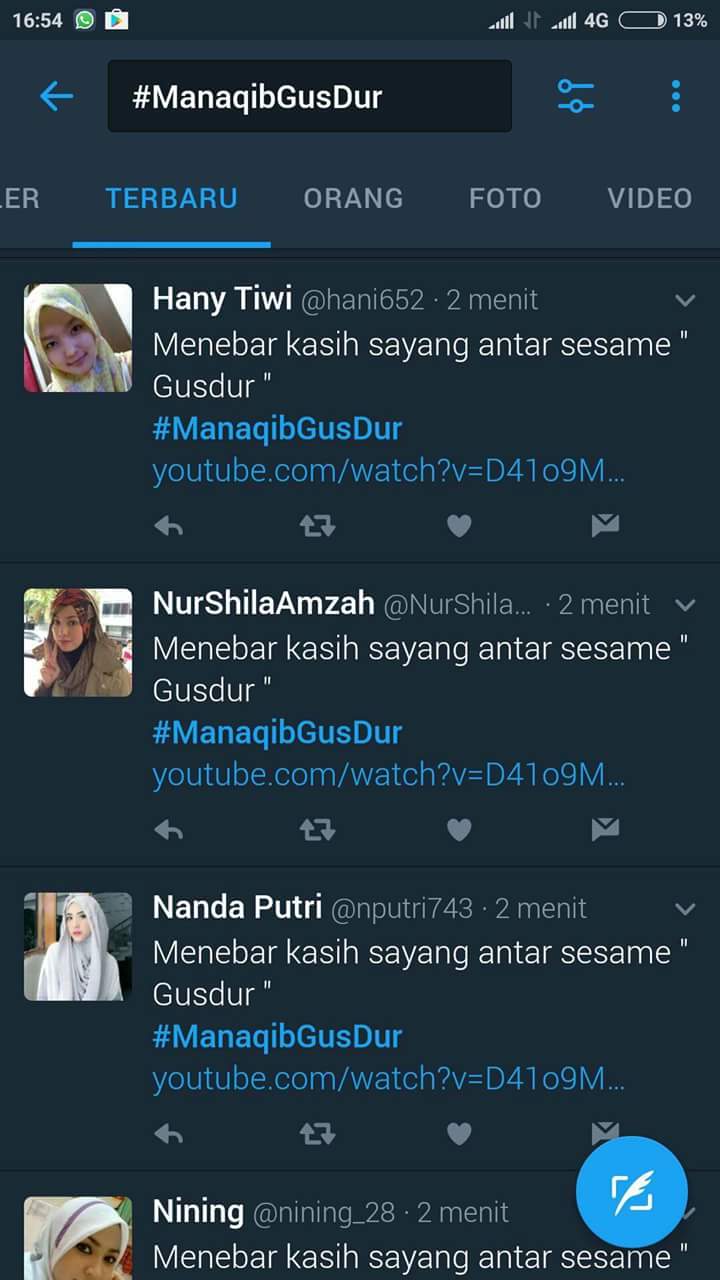Open the three-dot overflow menu
This screenshot has height=1280, width=720.
[x=676, y=96]
